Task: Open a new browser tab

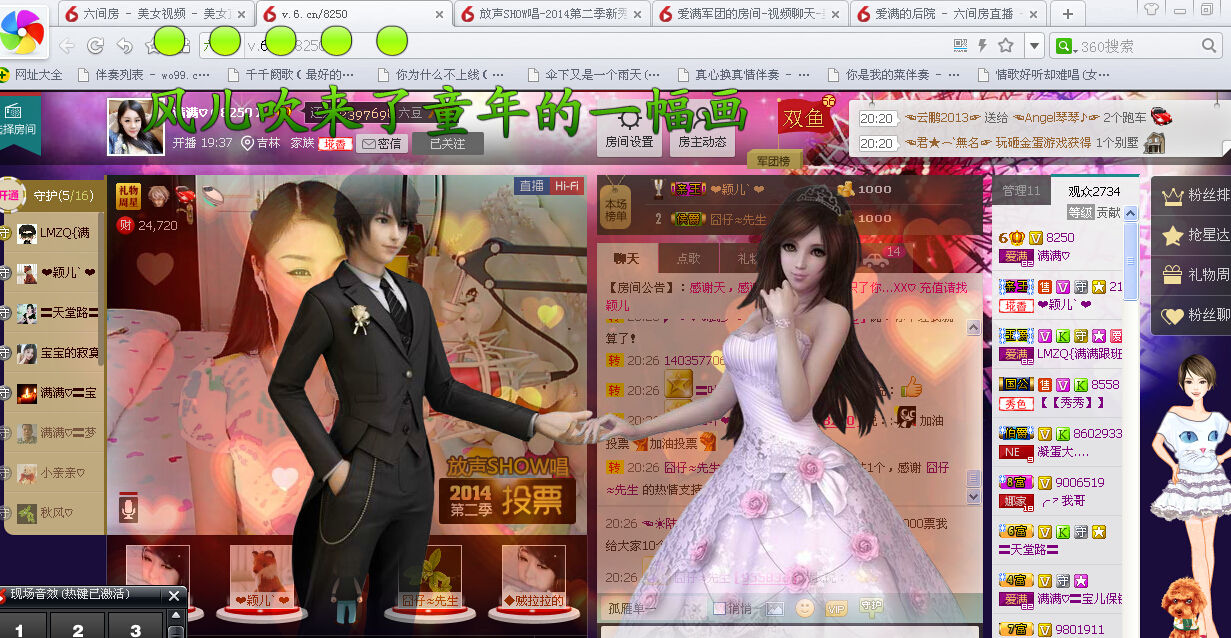Action: click(1068, 14)
